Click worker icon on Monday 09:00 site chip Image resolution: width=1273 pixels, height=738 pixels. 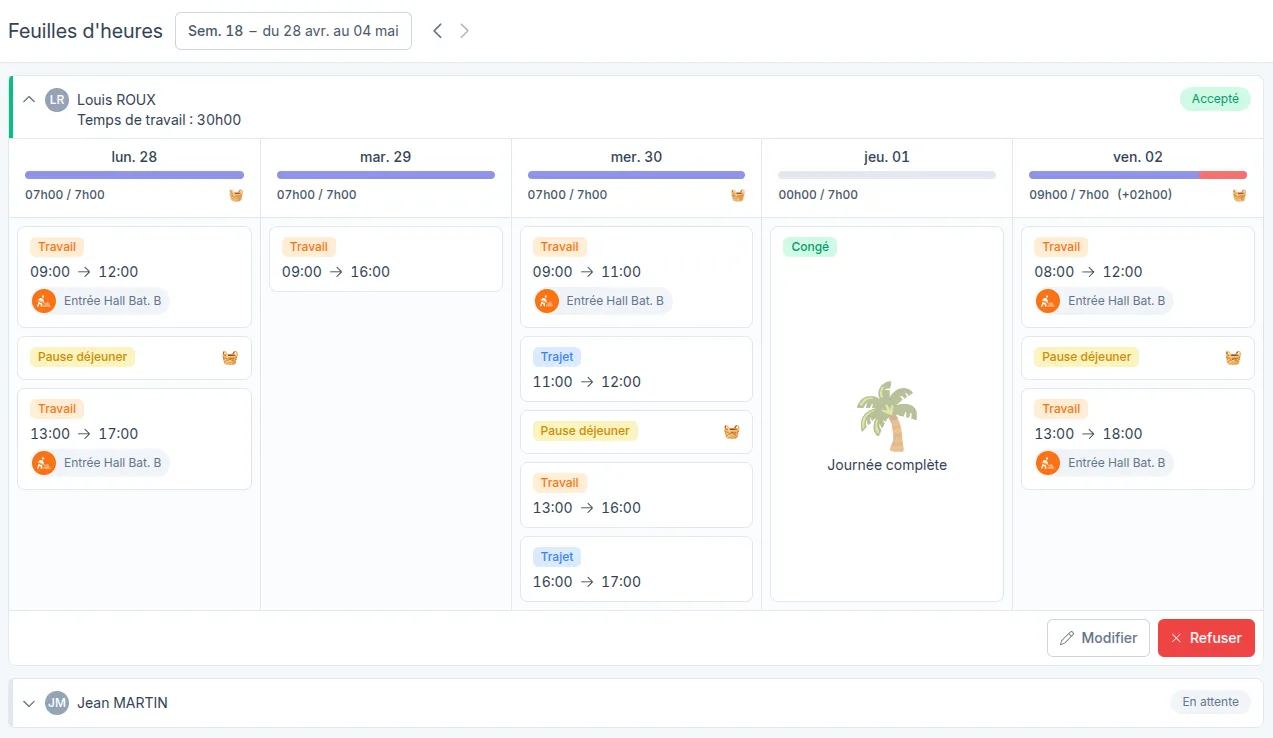[44, 301]
